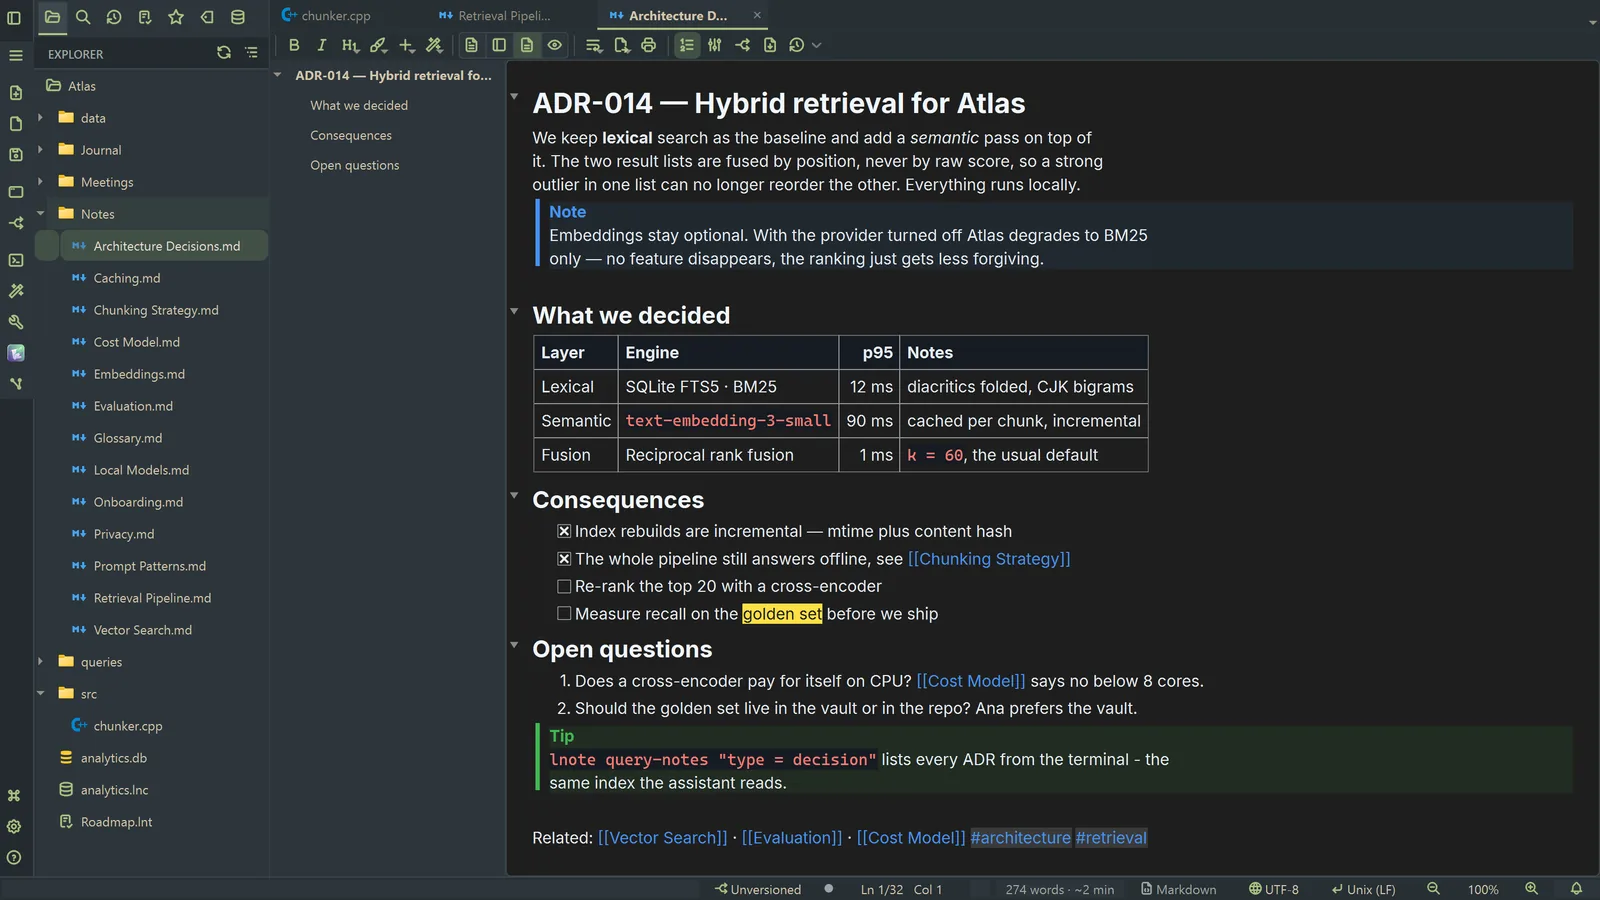
Task: Switch to the Retrieval Pipeline tab
Action: (496, 16)
